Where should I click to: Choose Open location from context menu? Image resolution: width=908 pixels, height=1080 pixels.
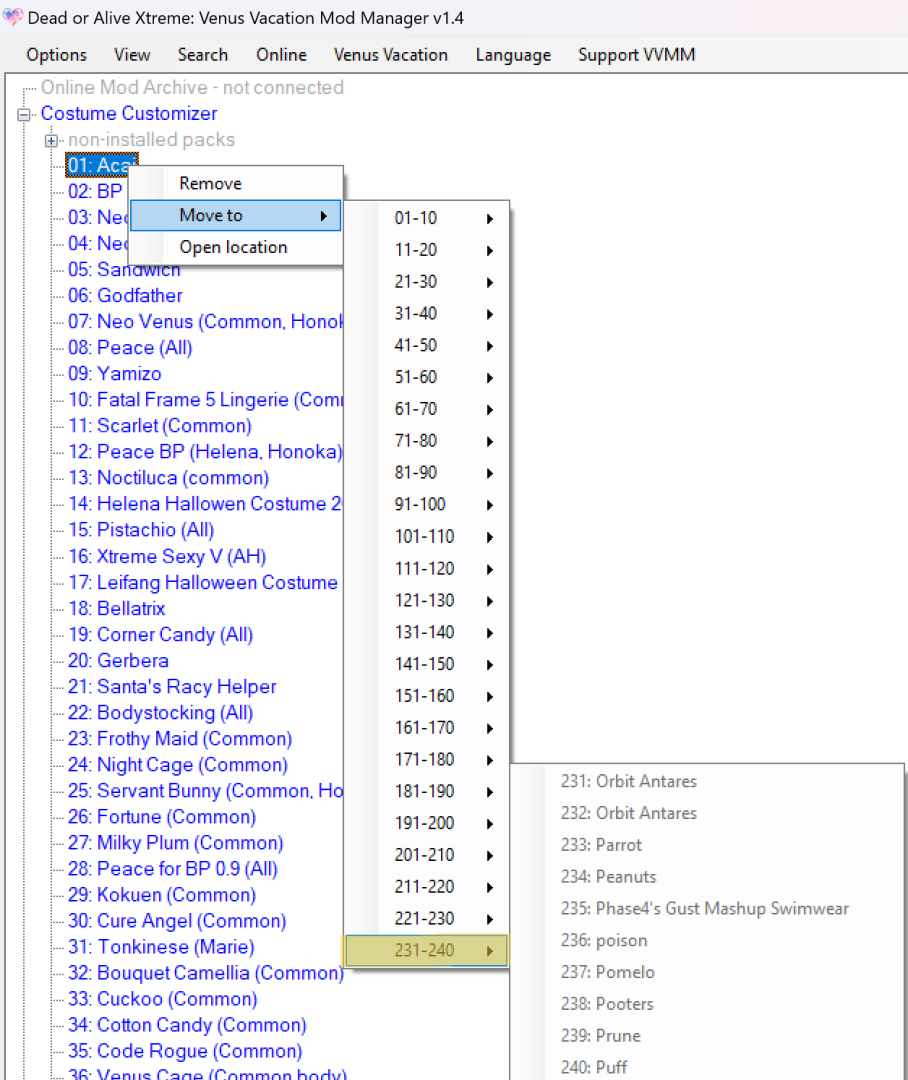point(236,247)
